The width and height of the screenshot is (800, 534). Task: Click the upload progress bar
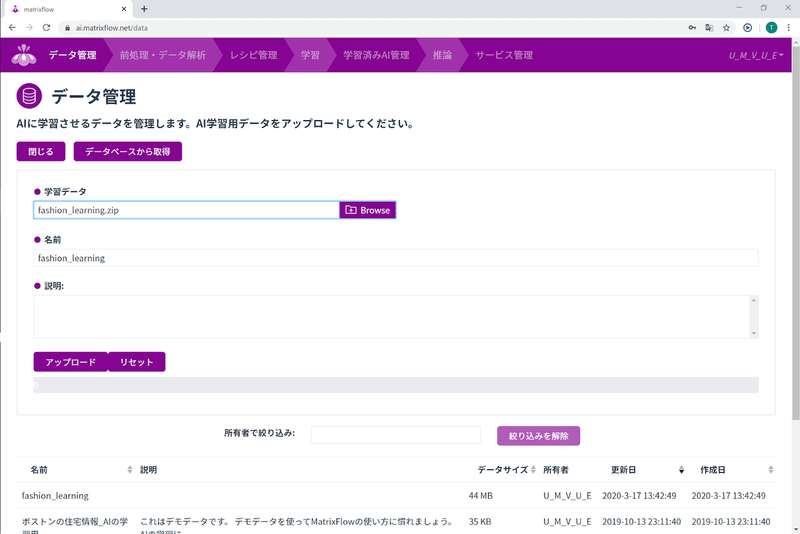(396, 385)
